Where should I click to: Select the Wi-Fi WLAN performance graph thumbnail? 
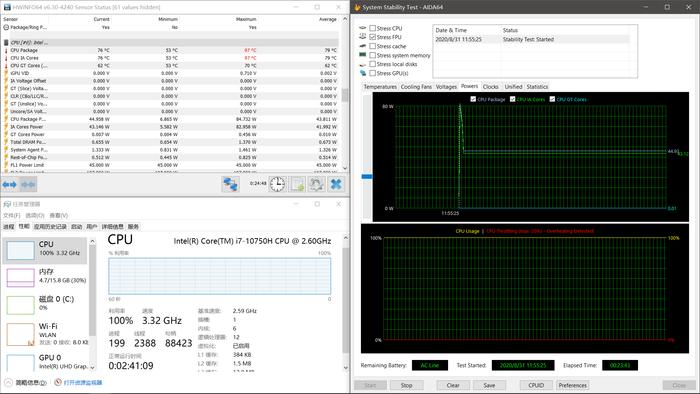pos(21,334)
